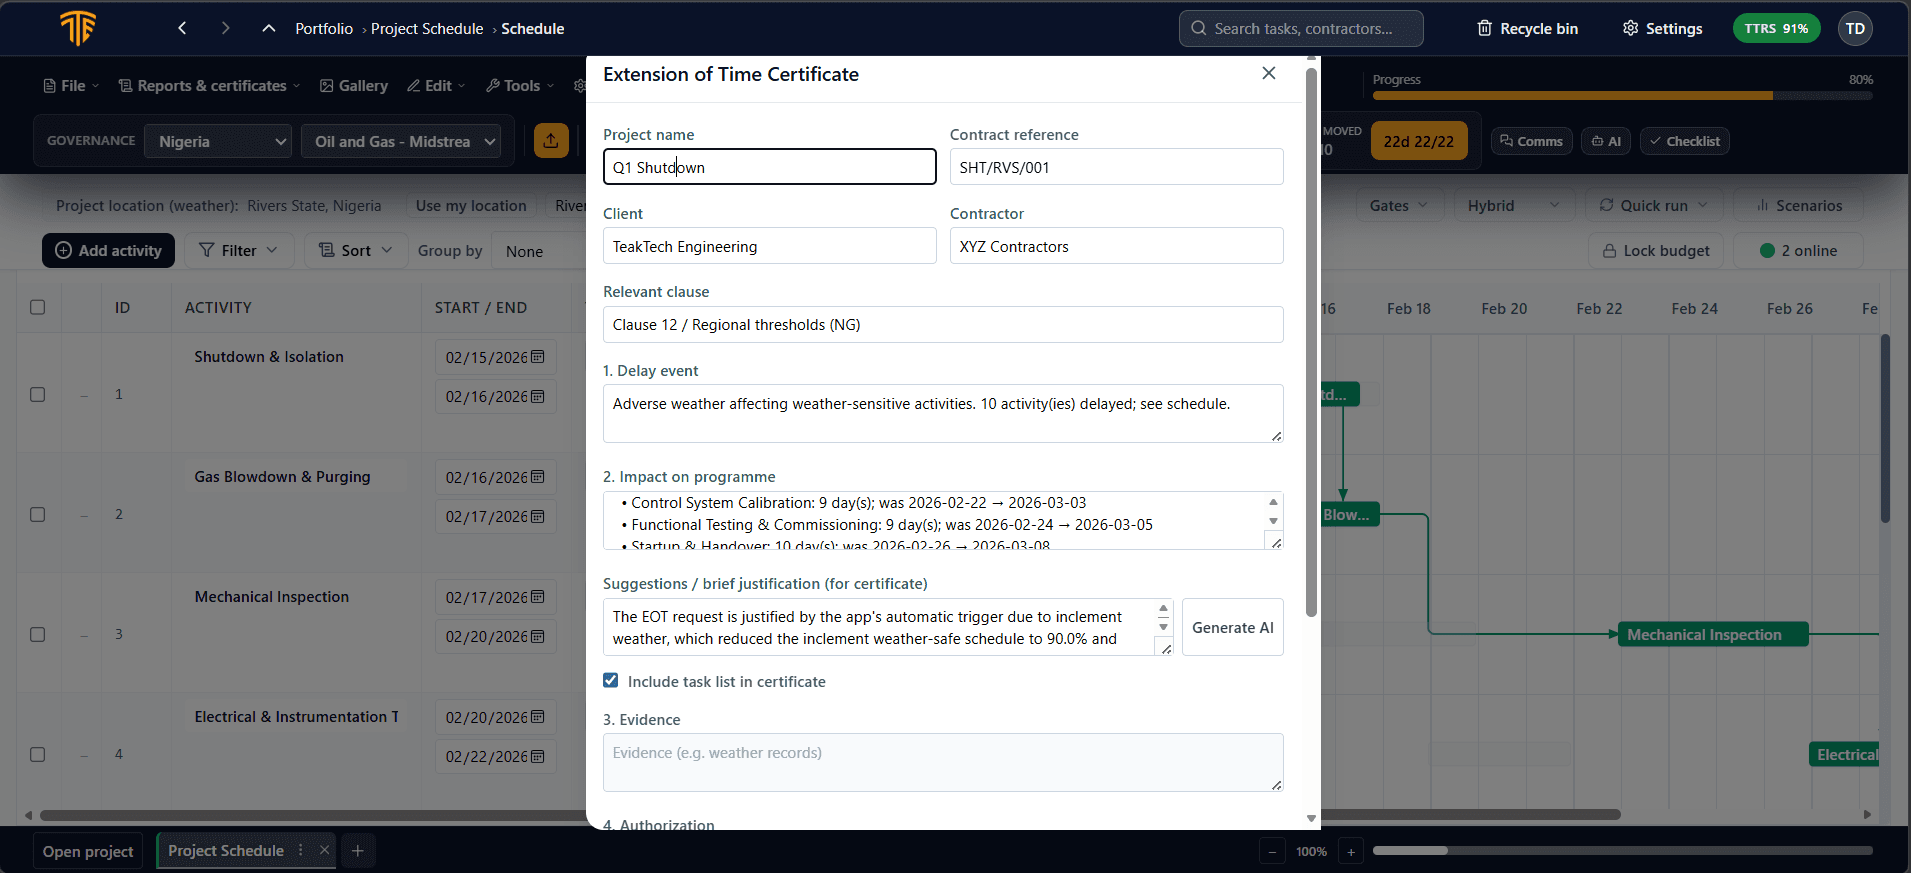Screen dimensions: 1911x873
Task: Click the back navigation arrow
Action: pyautogui.click(x=182, y=29)
